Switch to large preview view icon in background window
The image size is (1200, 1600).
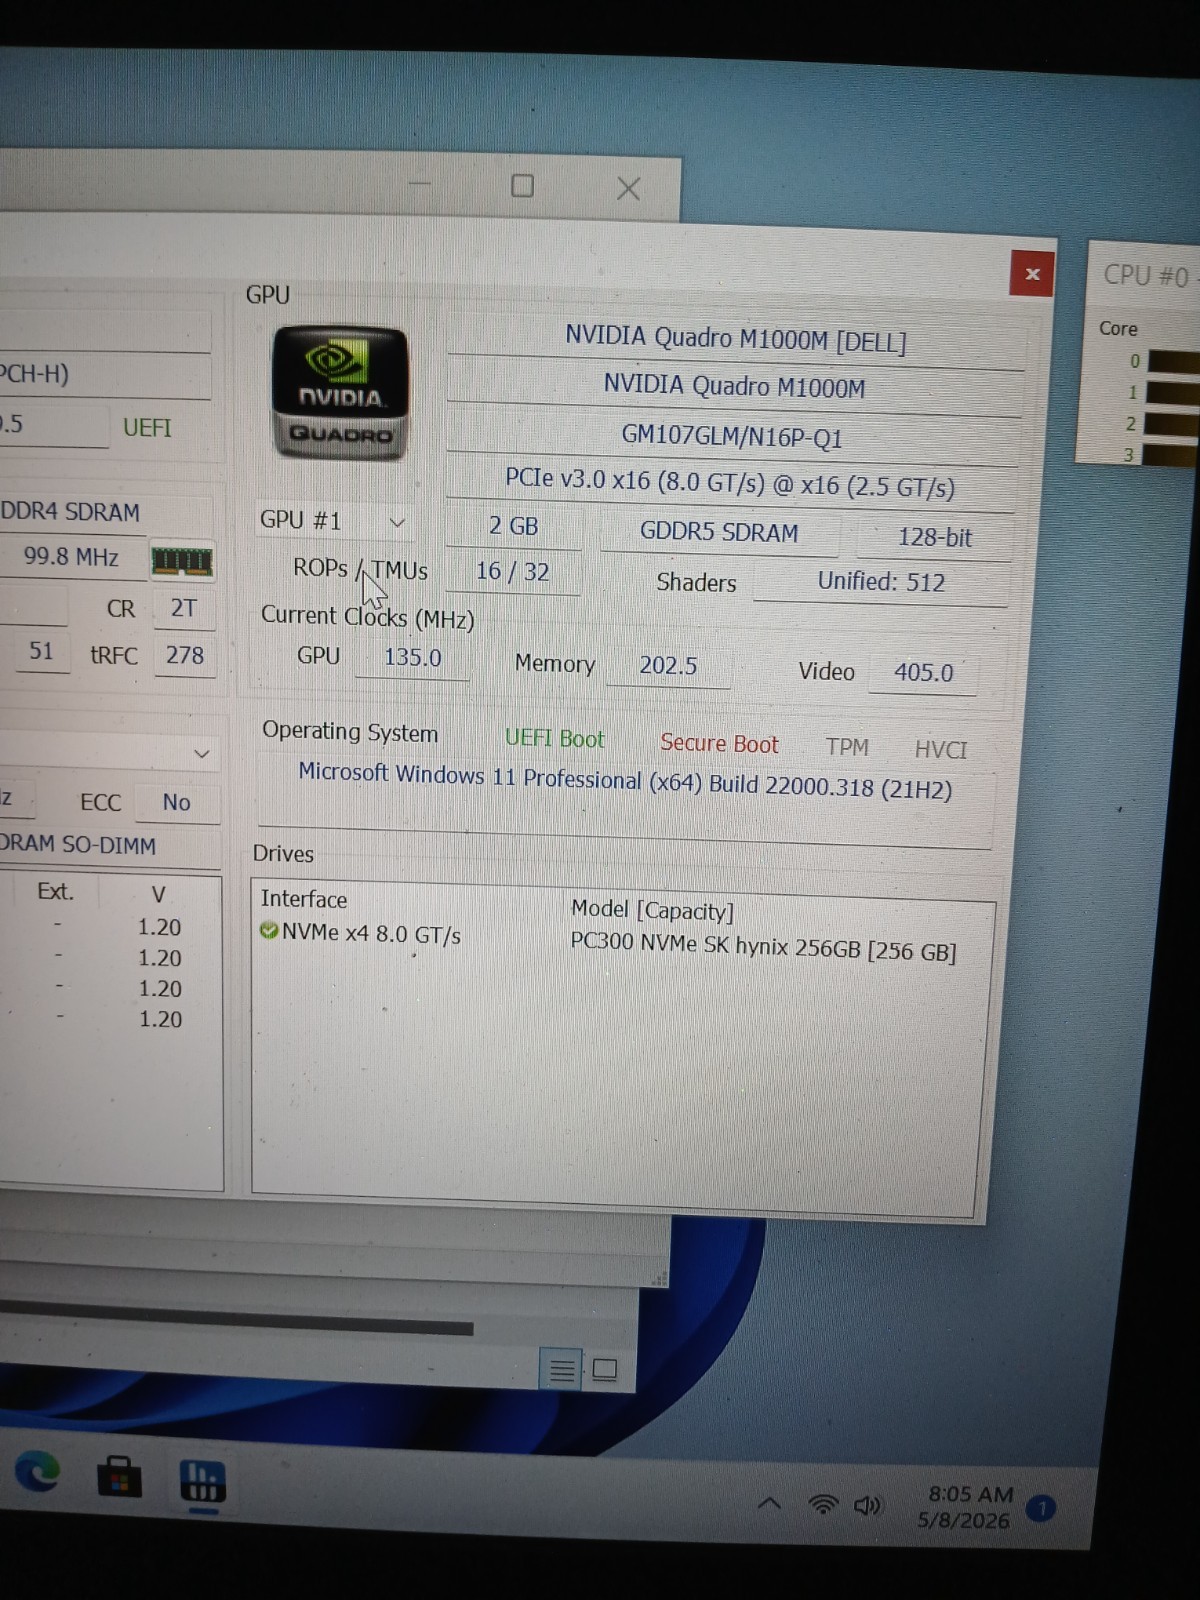pos(604,1369)
